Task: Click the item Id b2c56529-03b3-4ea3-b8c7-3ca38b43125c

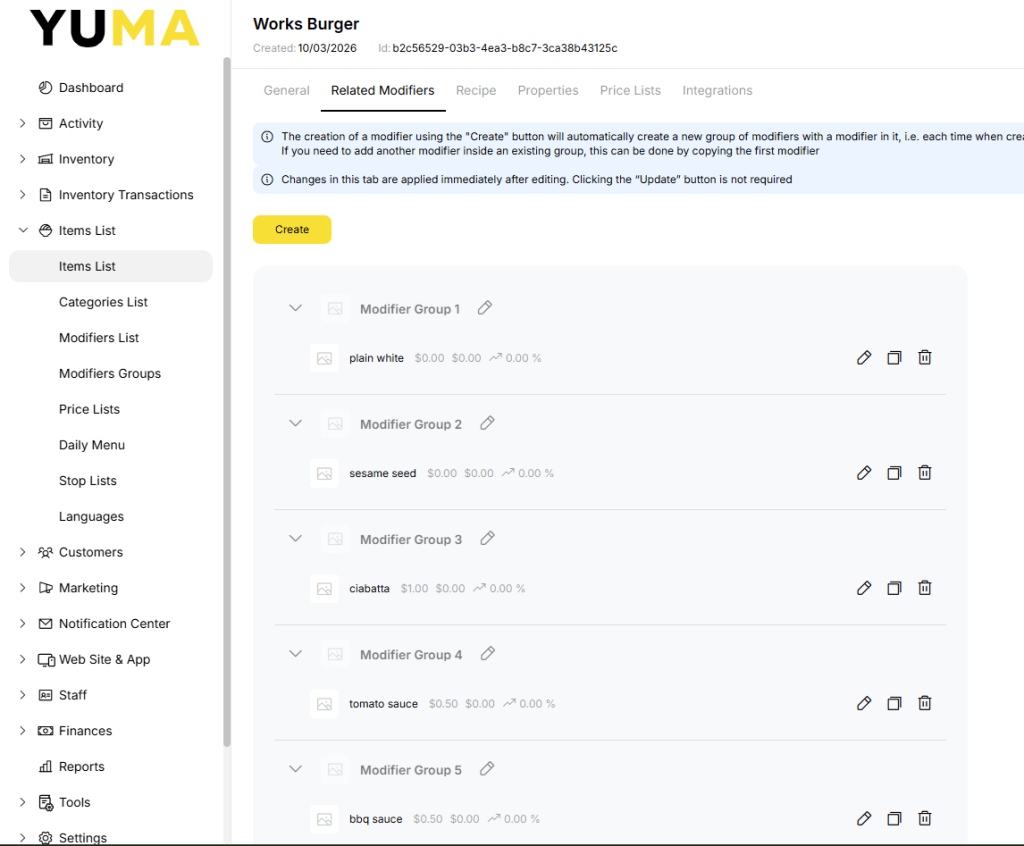Action: pos(504,48)
